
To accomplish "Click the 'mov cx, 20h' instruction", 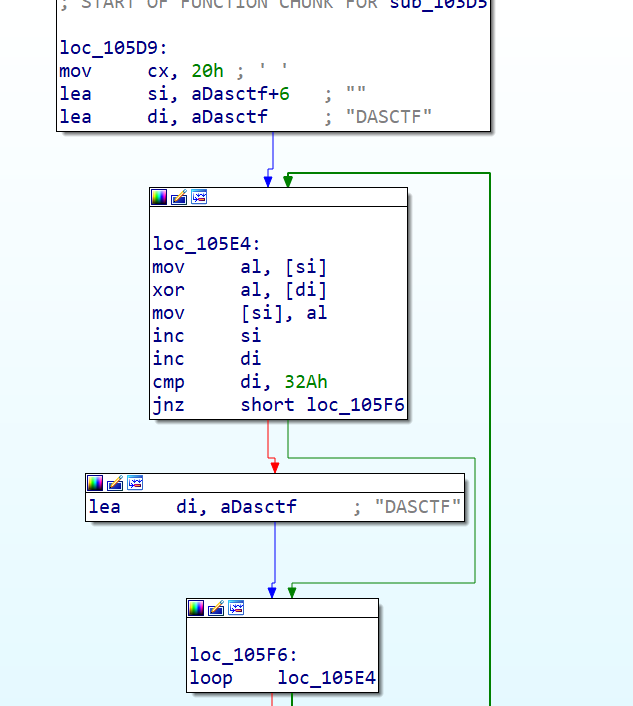I will click(141, 71).
